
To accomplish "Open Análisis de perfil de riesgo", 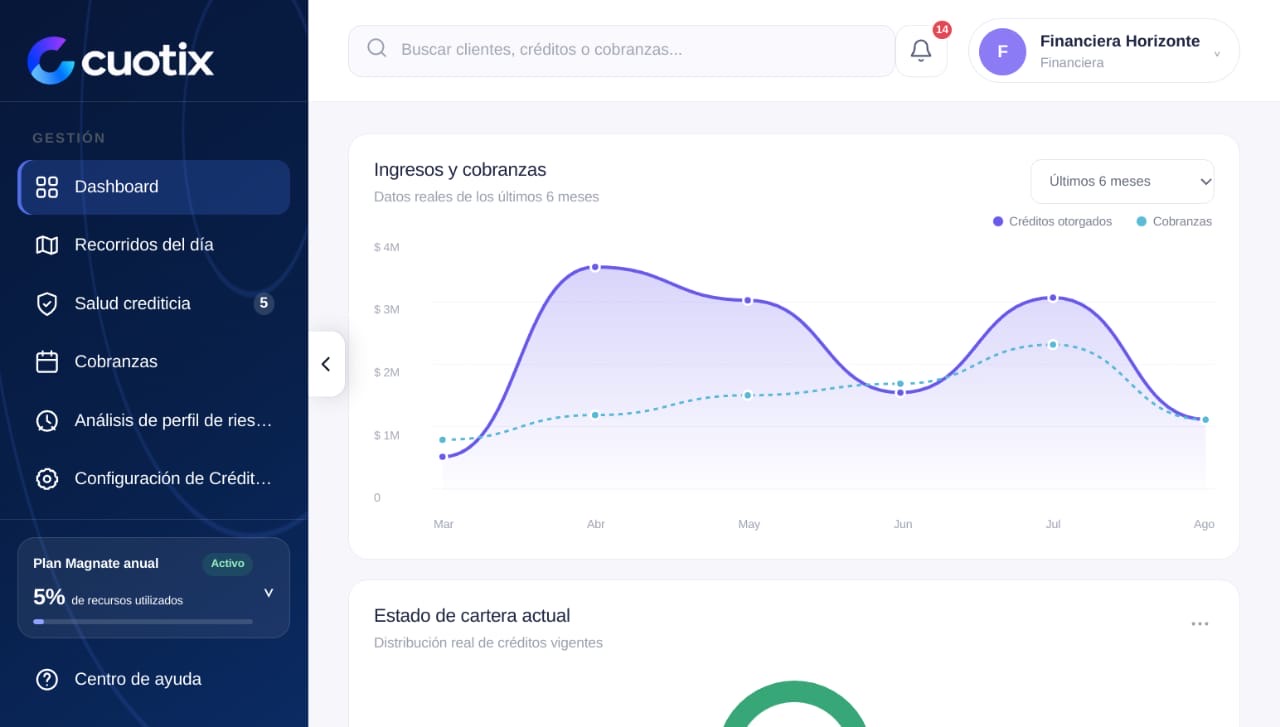I will 154,421.
